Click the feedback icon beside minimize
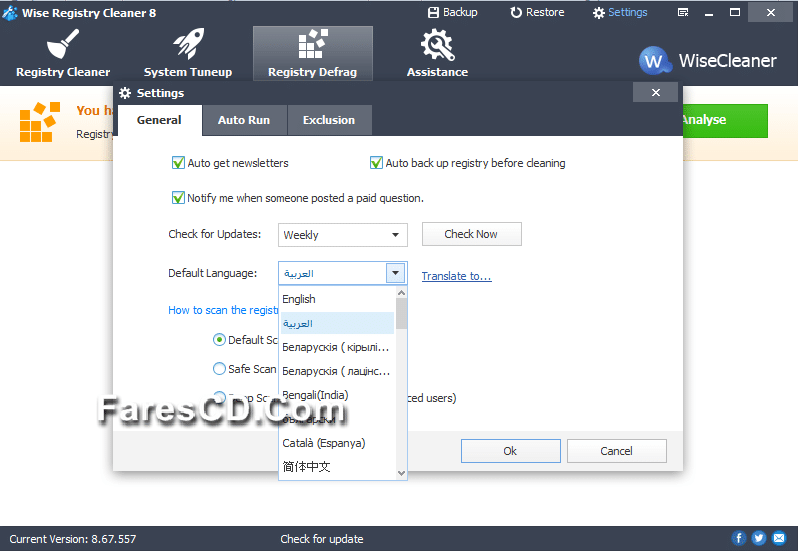The width and height of the screenshot is (798, 551). [x=683, y=12]
